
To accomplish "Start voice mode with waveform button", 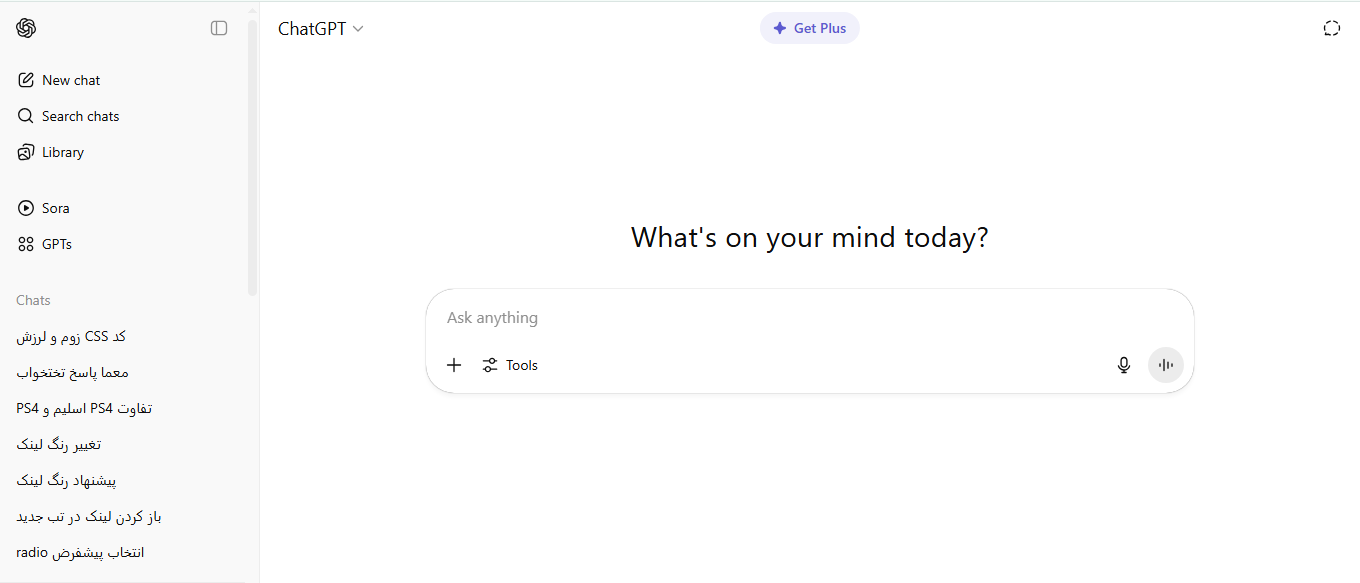I will [x=1165, y=365].
